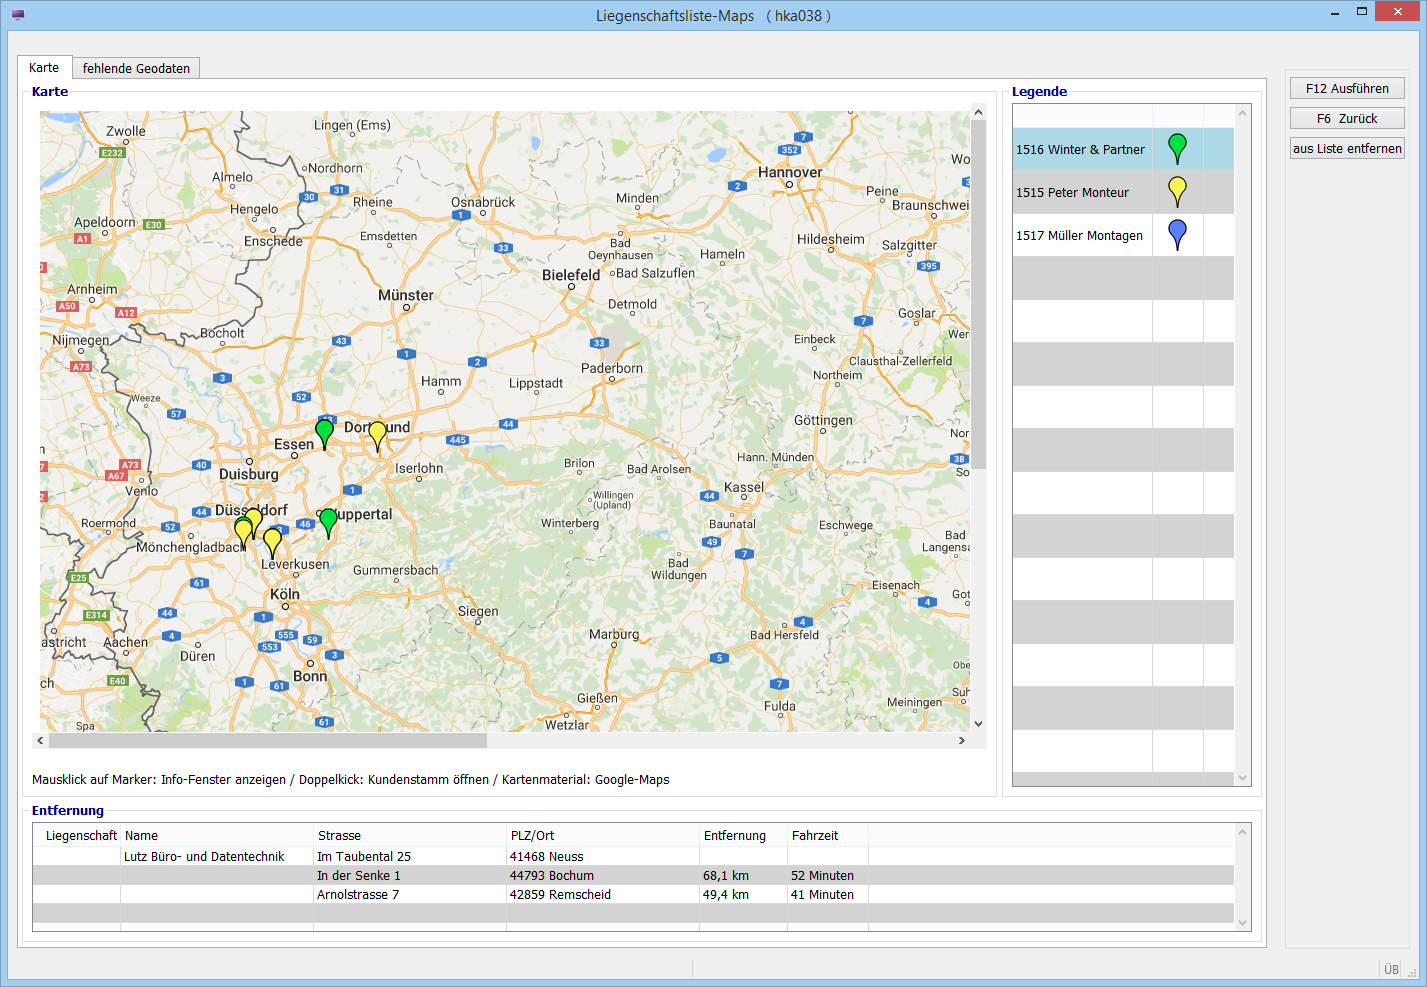Open the application icon in the title bar
Screen dimensions: 1427x987
tap(18, 15)
